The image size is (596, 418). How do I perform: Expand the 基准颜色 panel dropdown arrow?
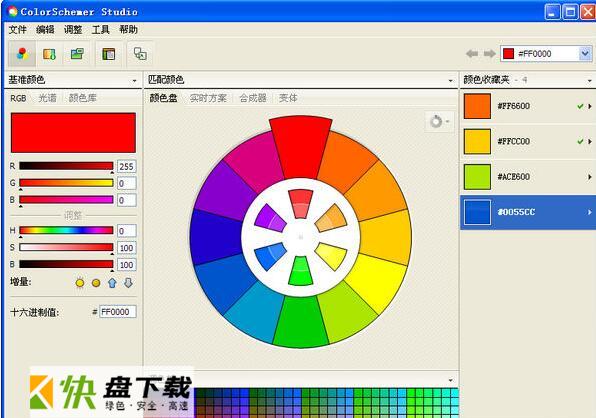(135, 81)
